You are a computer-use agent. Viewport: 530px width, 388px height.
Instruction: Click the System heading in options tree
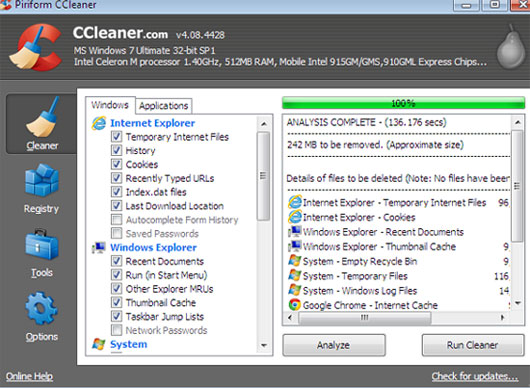pyautogui.click(x=129, y=344)
